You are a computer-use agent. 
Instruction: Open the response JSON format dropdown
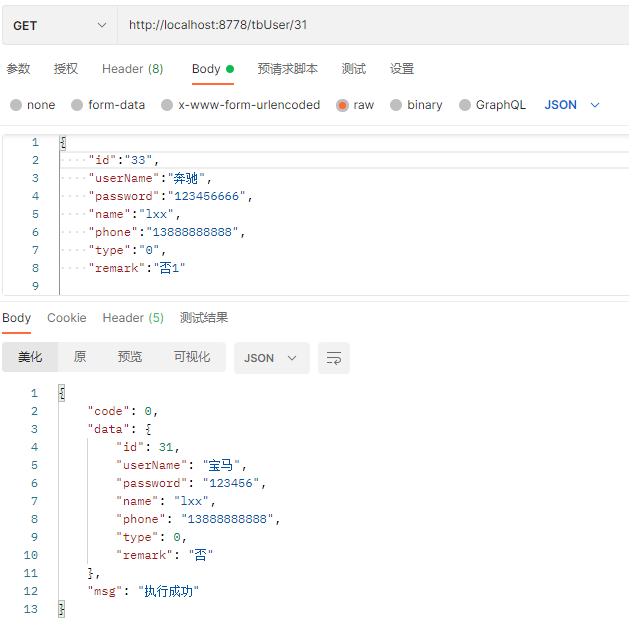tap(272, 358)
